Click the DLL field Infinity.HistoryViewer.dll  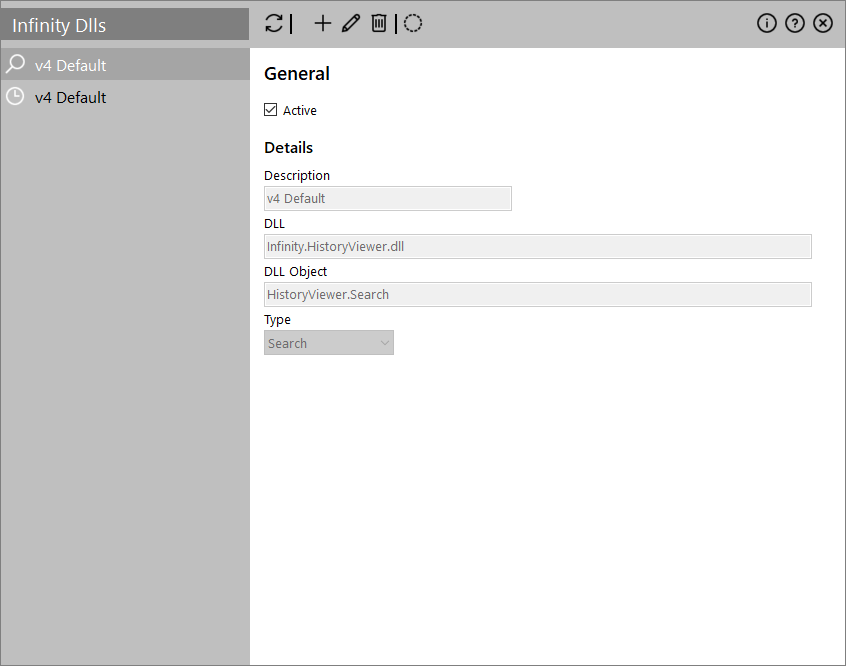click(x=538, y=247)
